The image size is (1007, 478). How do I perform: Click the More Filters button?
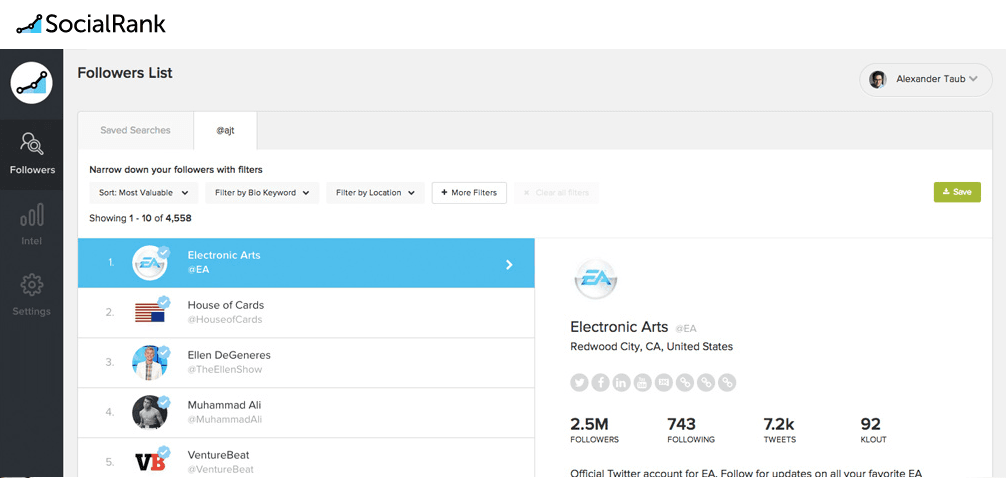click(x=469, y=193)
